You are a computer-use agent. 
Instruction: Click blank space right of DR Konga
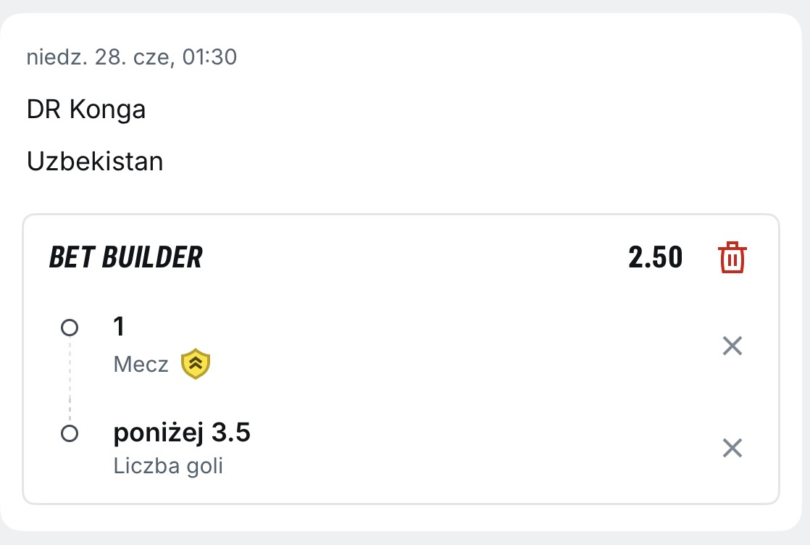point(465,110)
